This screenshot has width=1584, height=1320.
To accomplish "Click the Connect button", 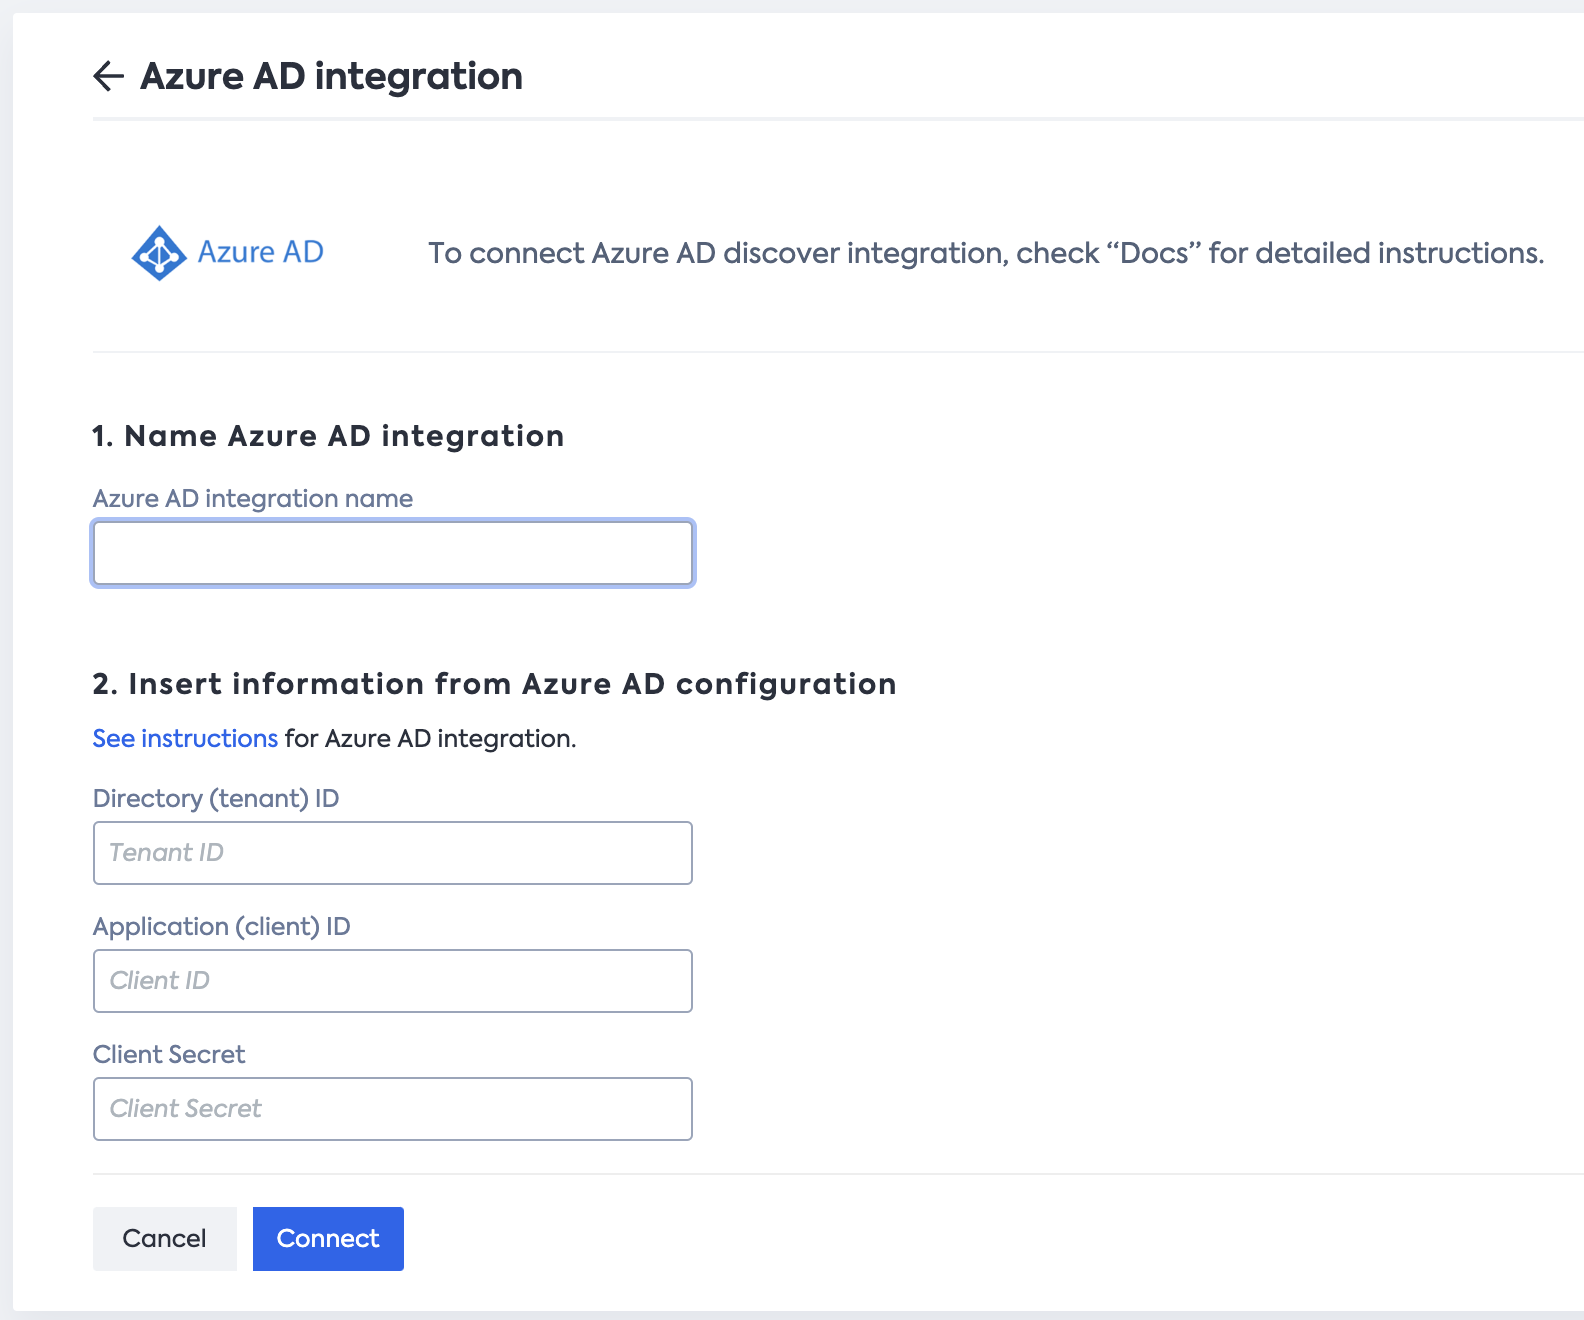I will coord(328,1239).
